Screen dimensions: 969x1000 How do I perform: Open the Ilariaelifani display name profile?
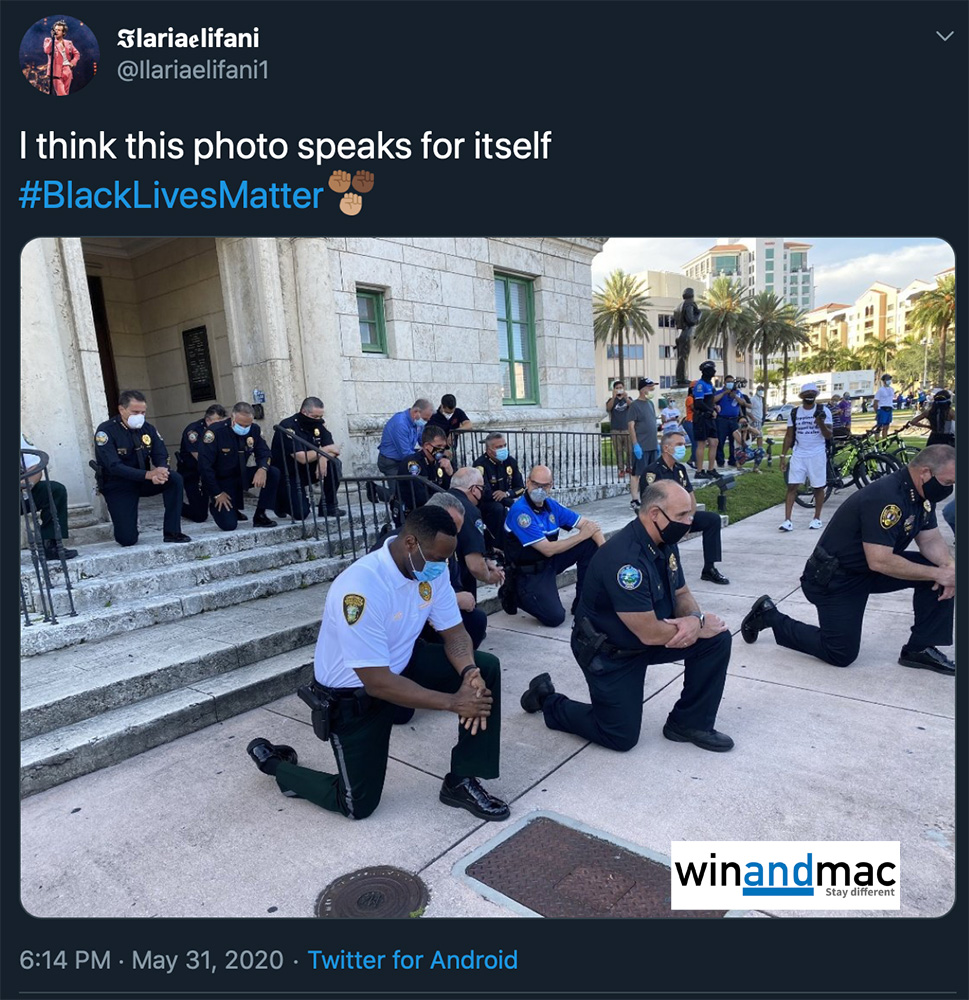pyautogui.click(x=188, y=38)
